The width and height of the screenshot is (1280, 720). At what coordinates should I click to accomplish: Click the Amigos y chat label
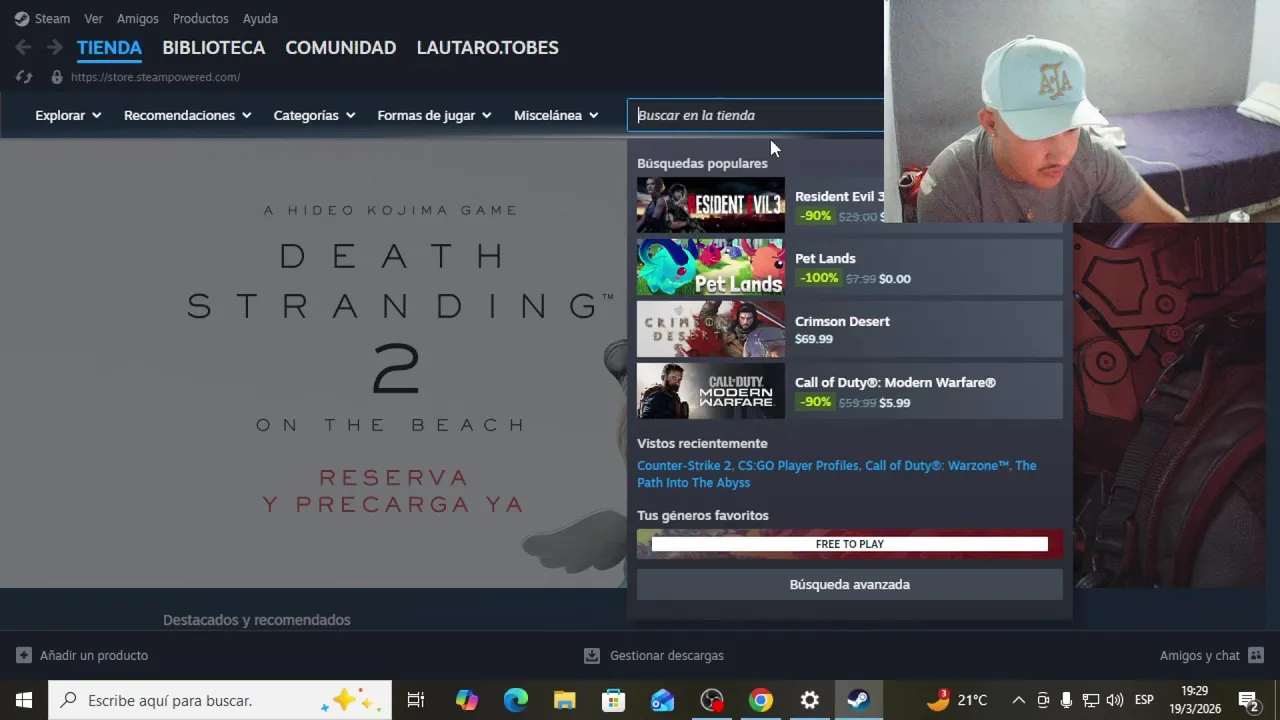1199,655
